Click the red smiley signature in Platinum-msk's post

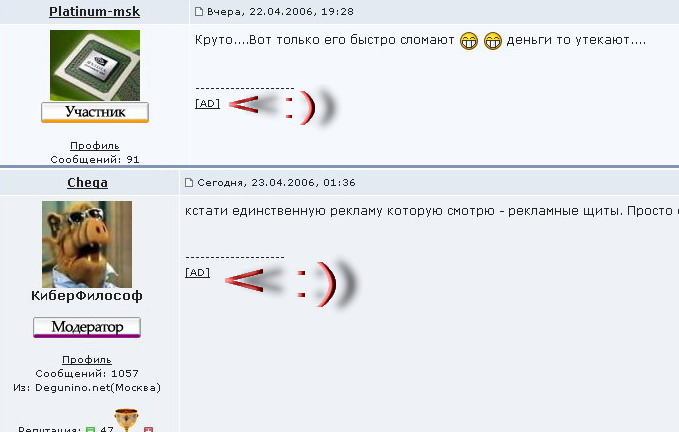tap(282, 107)
